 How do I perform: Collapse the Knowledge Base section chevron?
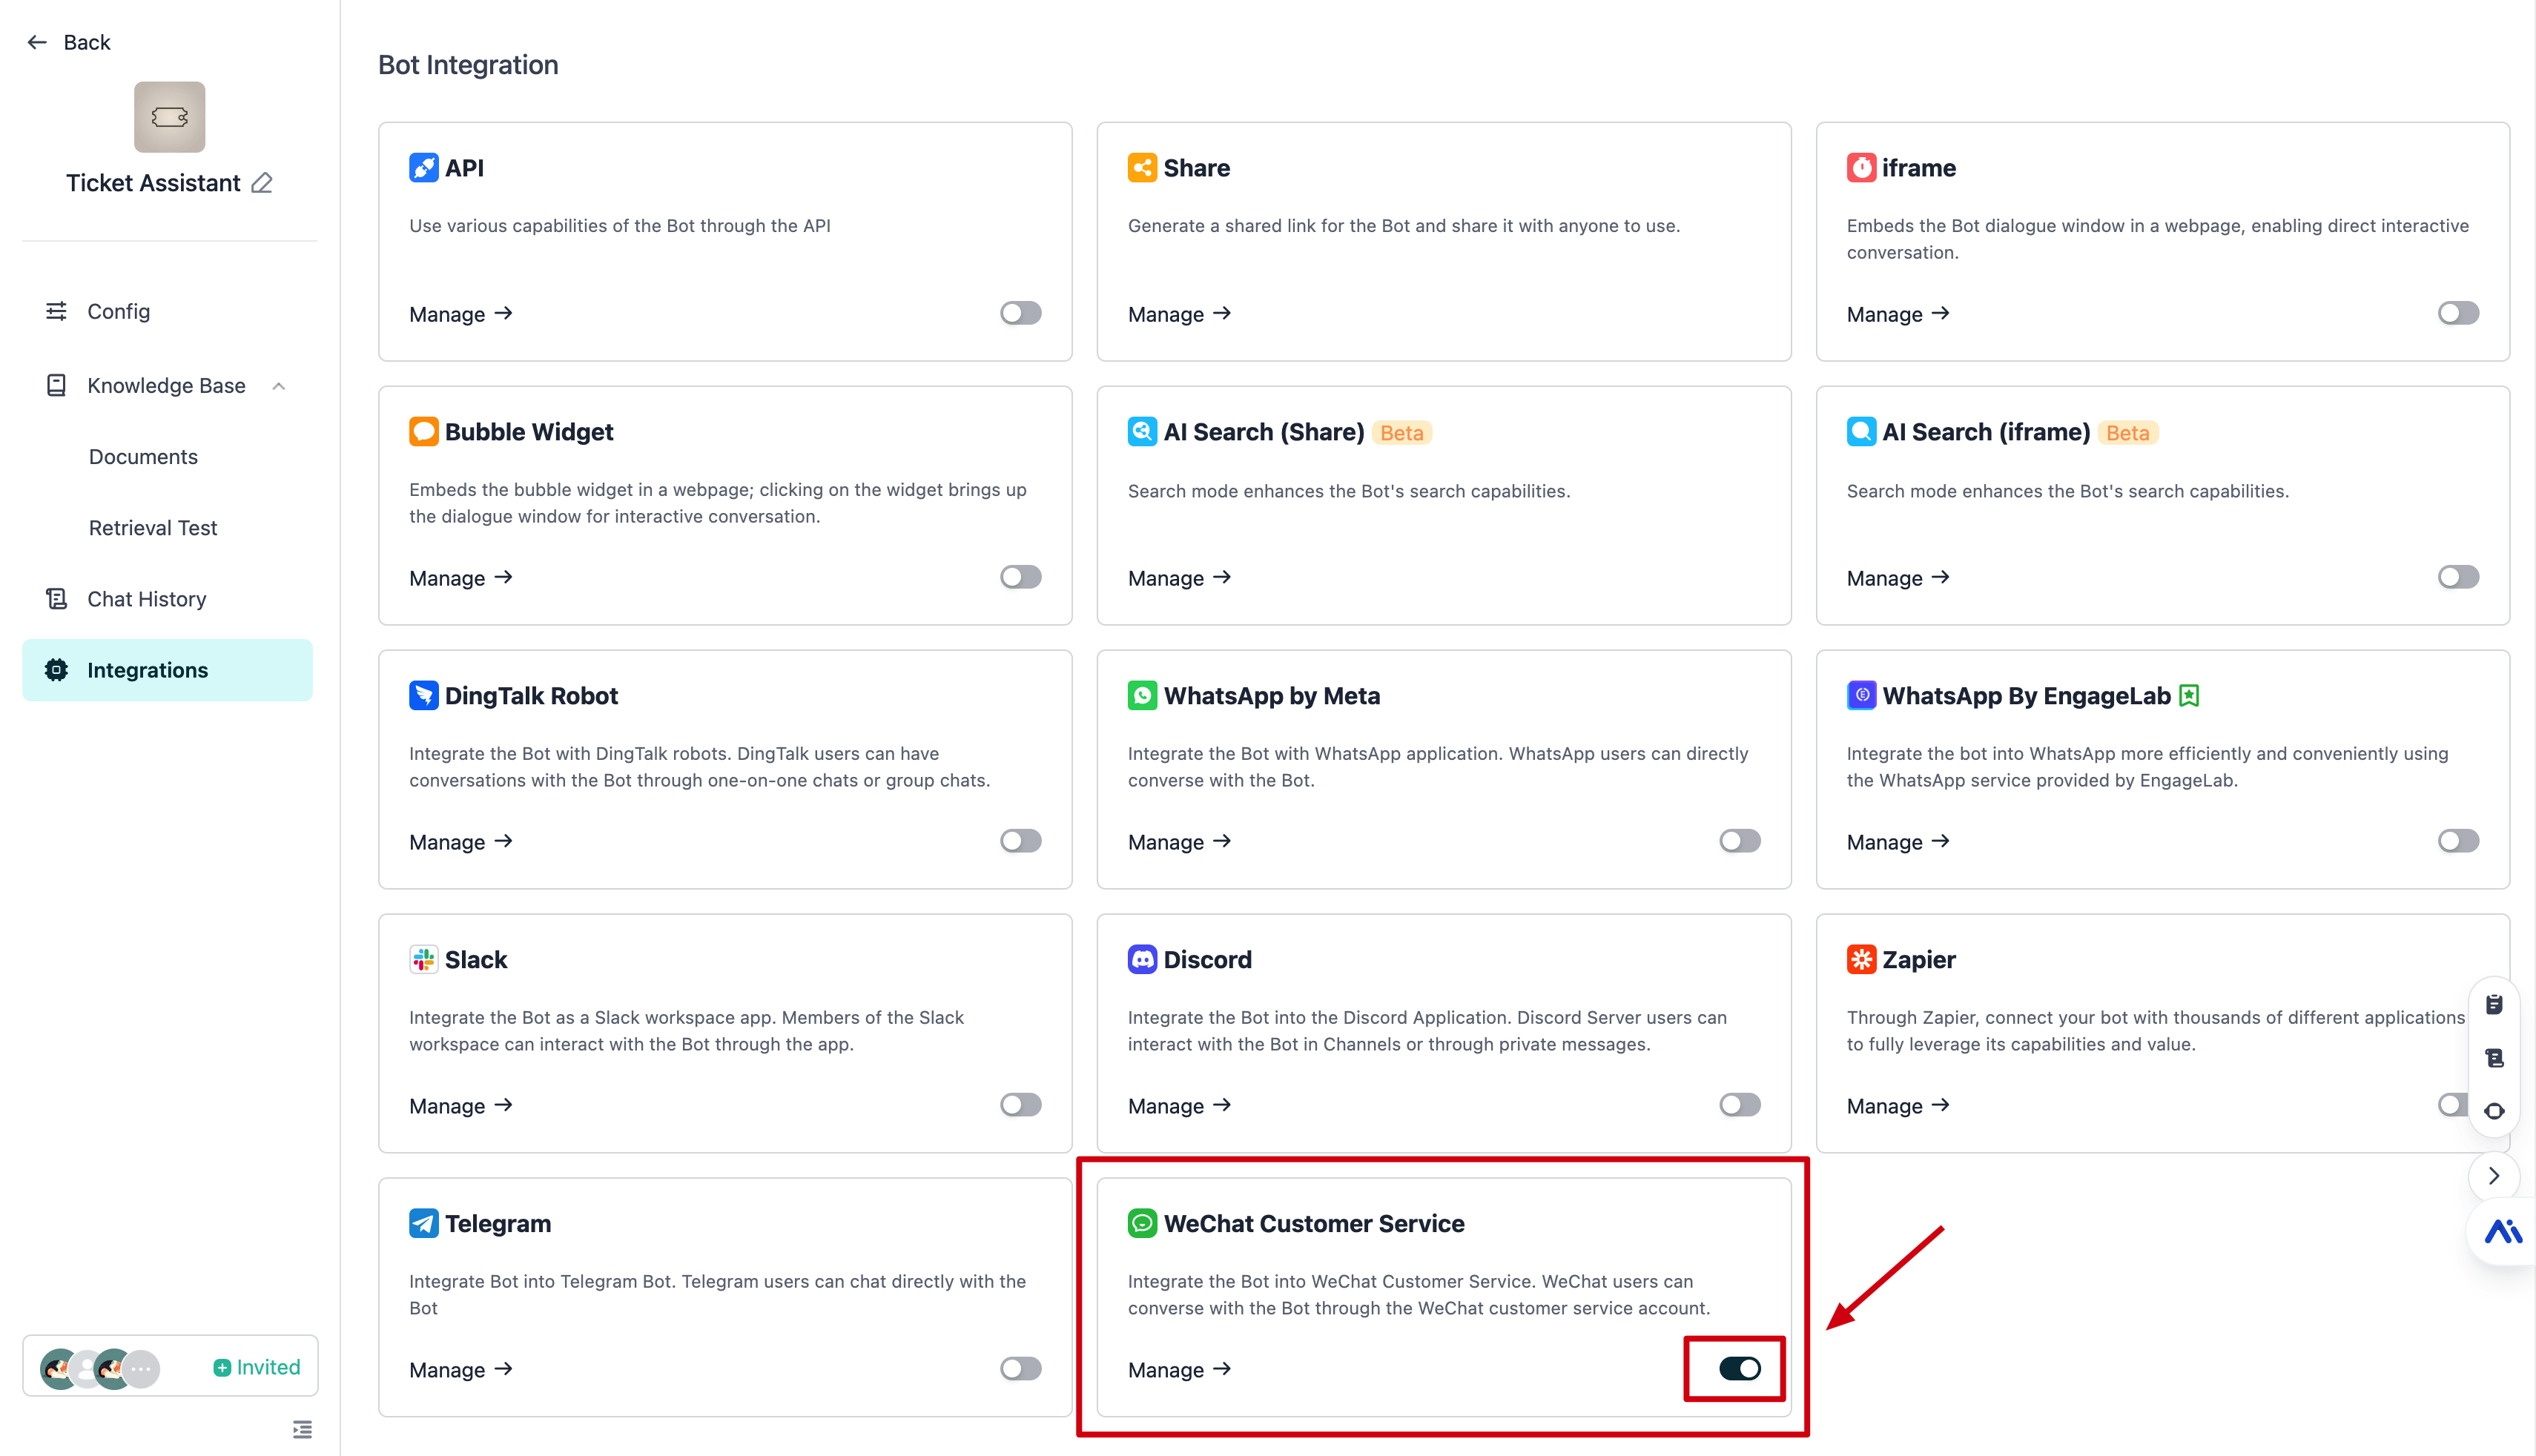click(279, 386)
